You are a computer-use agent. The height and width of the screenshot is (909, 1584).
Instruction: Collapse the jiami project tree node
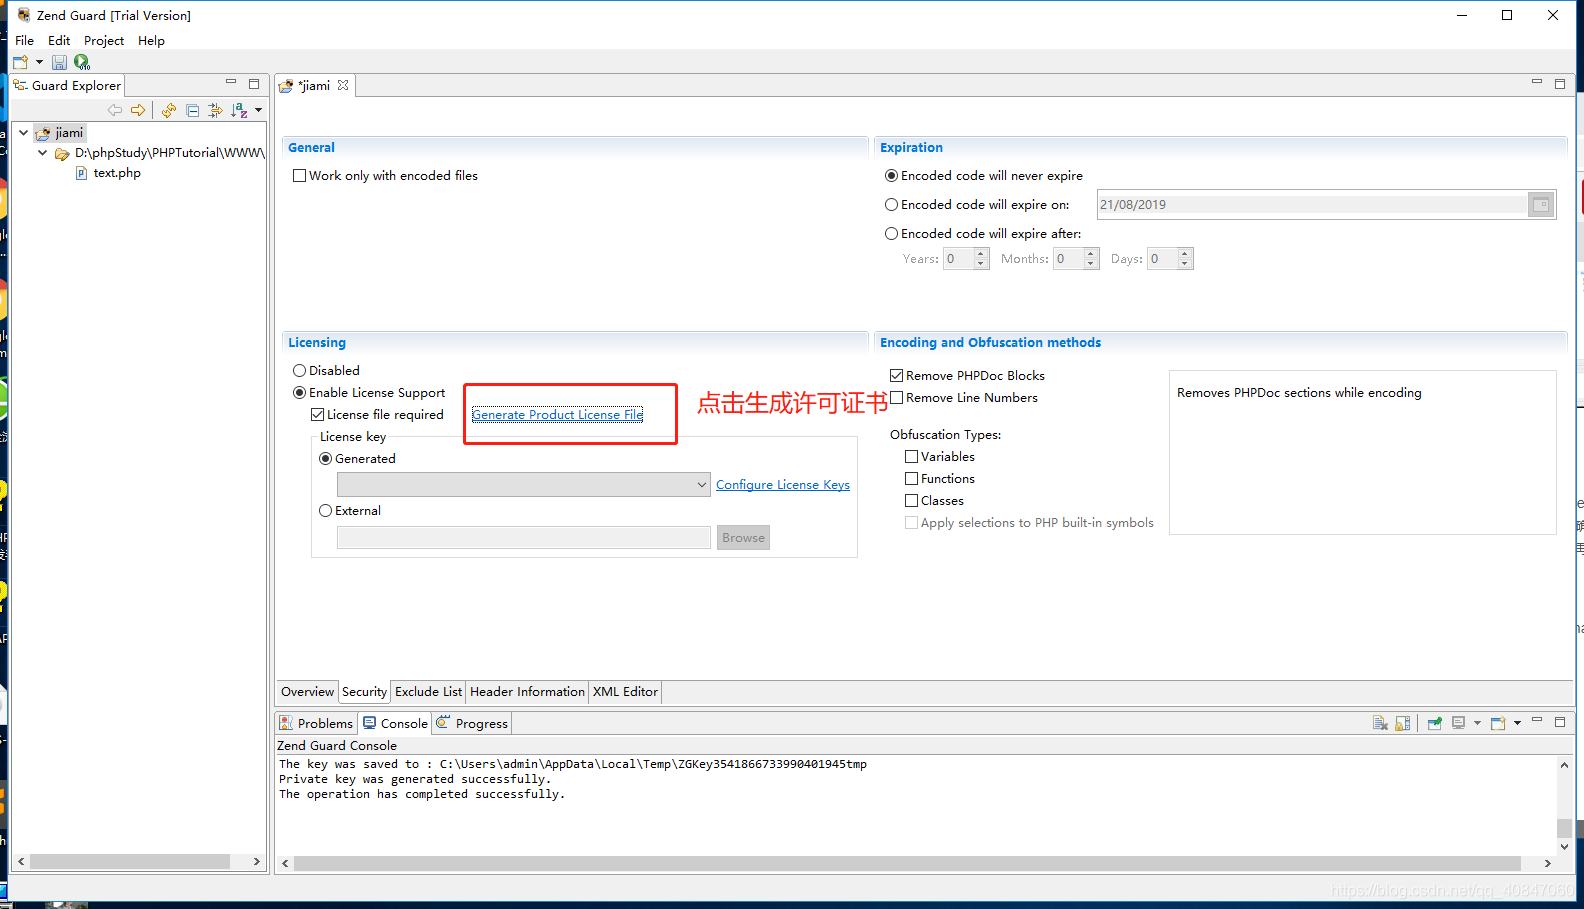[23, 132]
